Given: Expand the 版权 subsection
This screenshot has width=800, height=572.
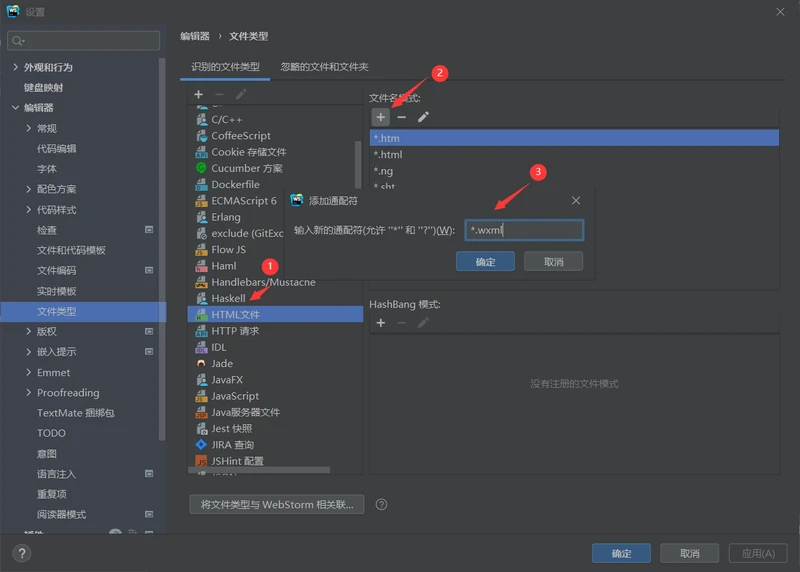Looking at the screenshot, I should 29,331.
